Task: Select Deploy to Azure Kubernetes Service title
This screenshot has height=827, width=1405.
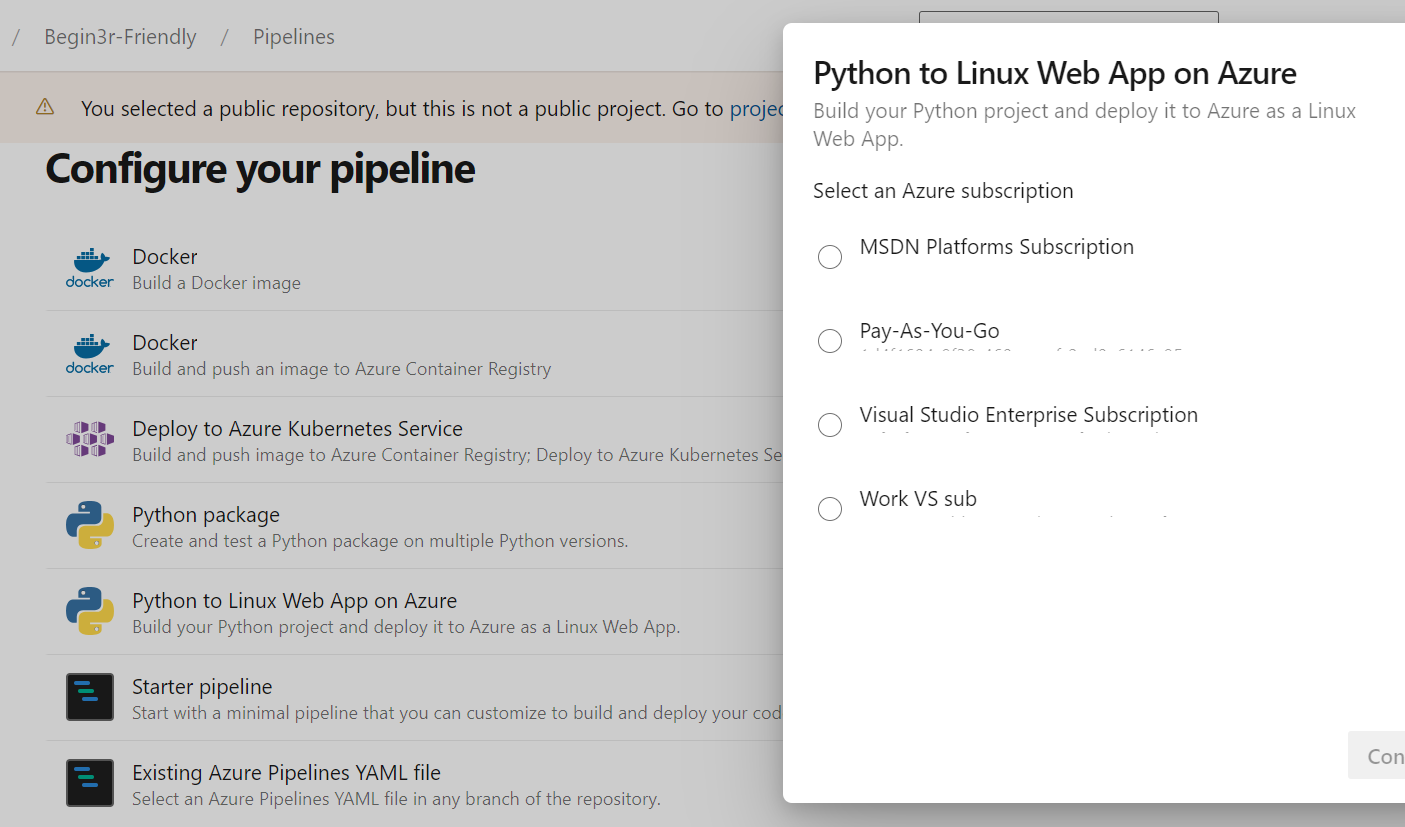Action: [297, 429]
